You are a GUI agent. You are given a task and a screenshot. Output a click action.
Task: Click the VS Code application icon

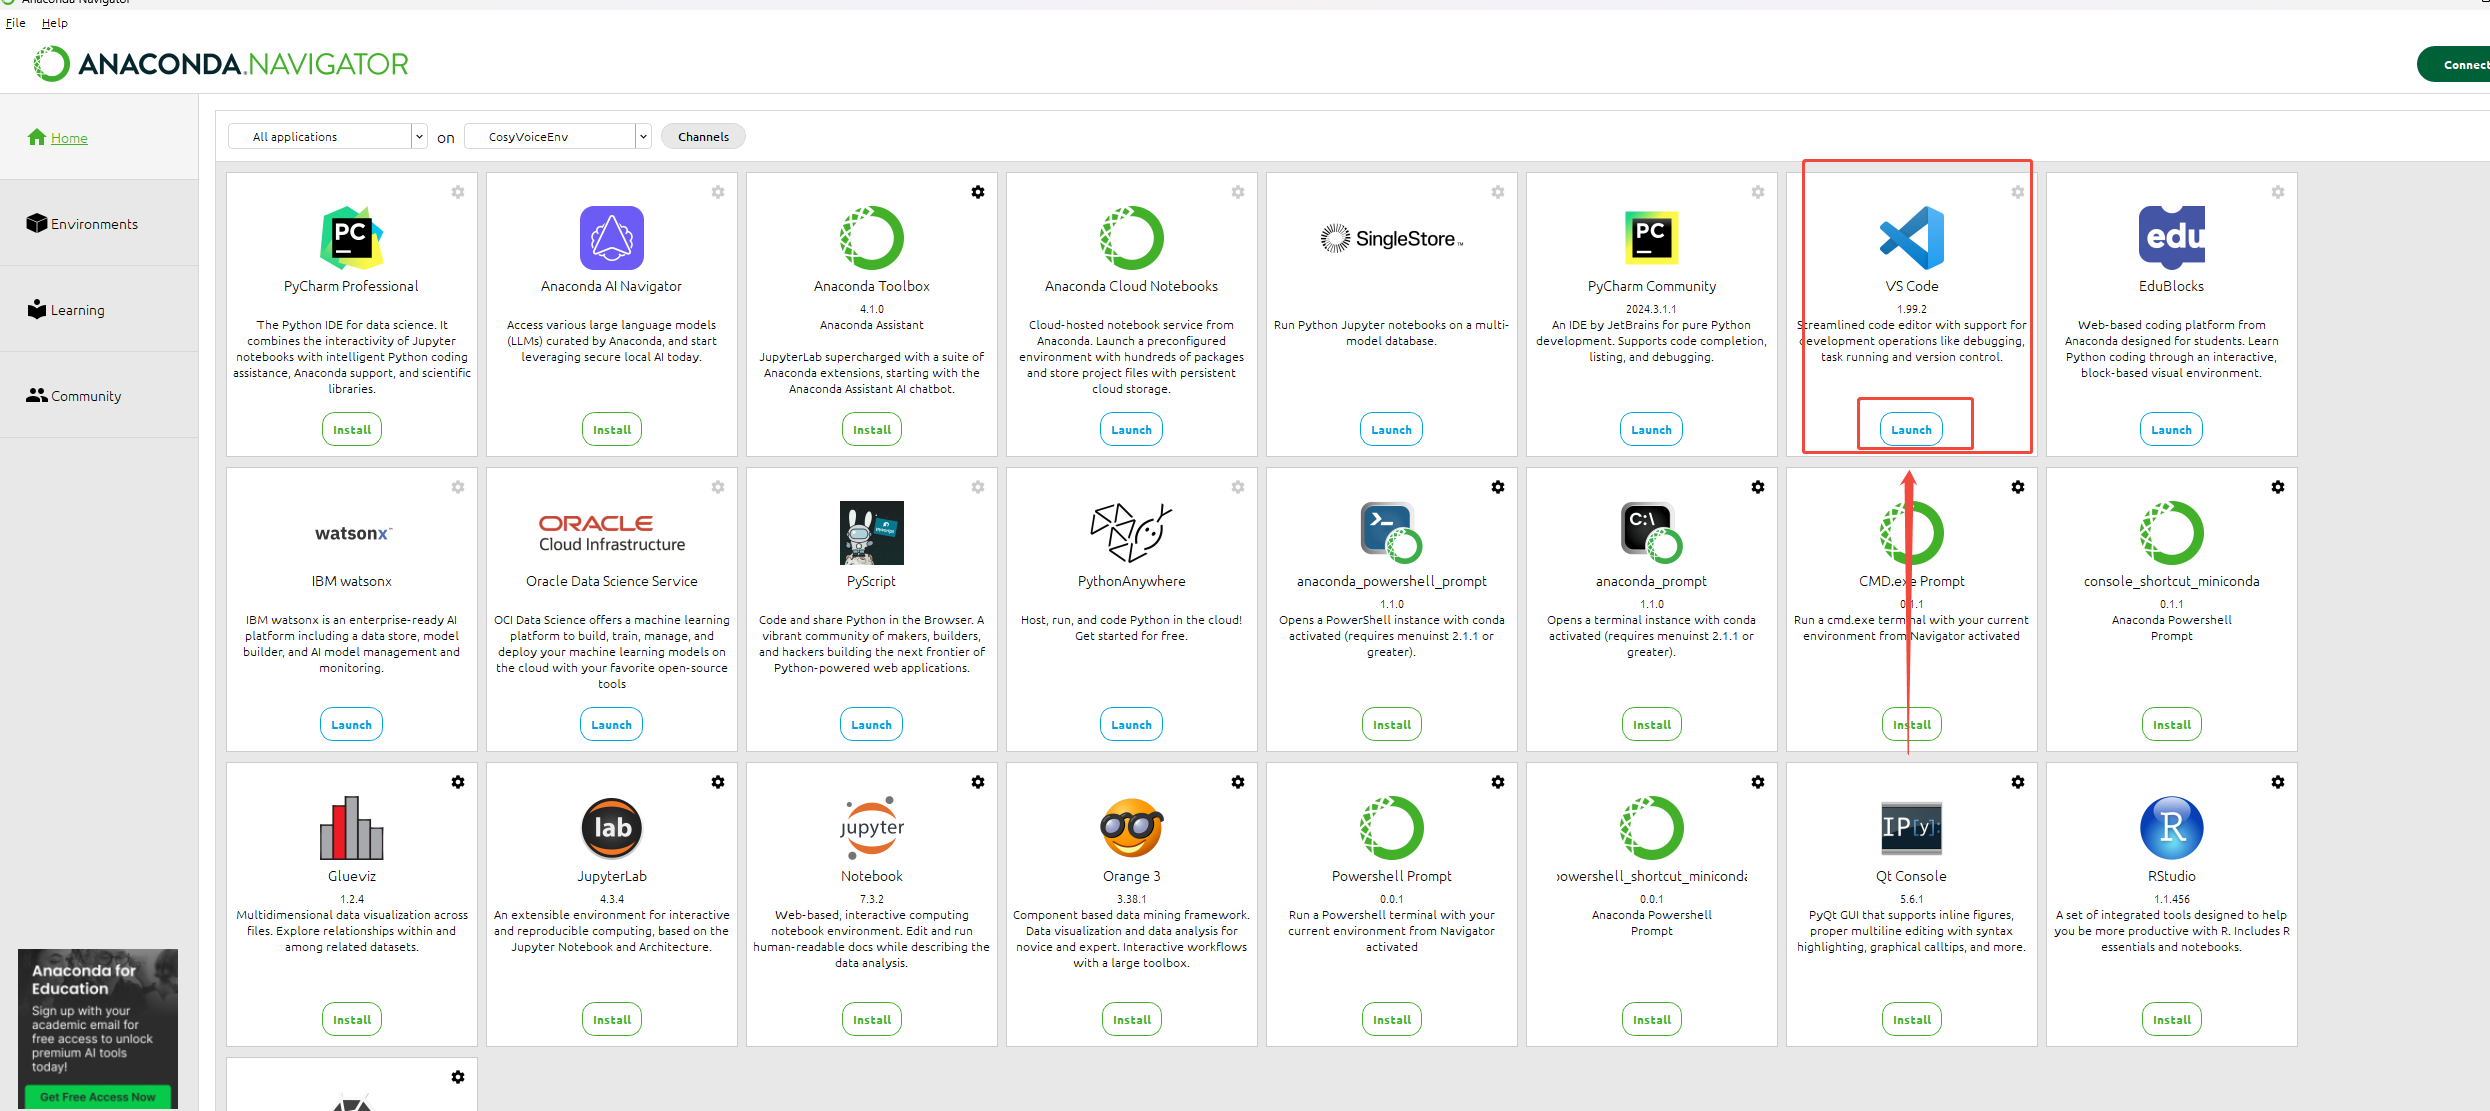tap(1911, 238)
